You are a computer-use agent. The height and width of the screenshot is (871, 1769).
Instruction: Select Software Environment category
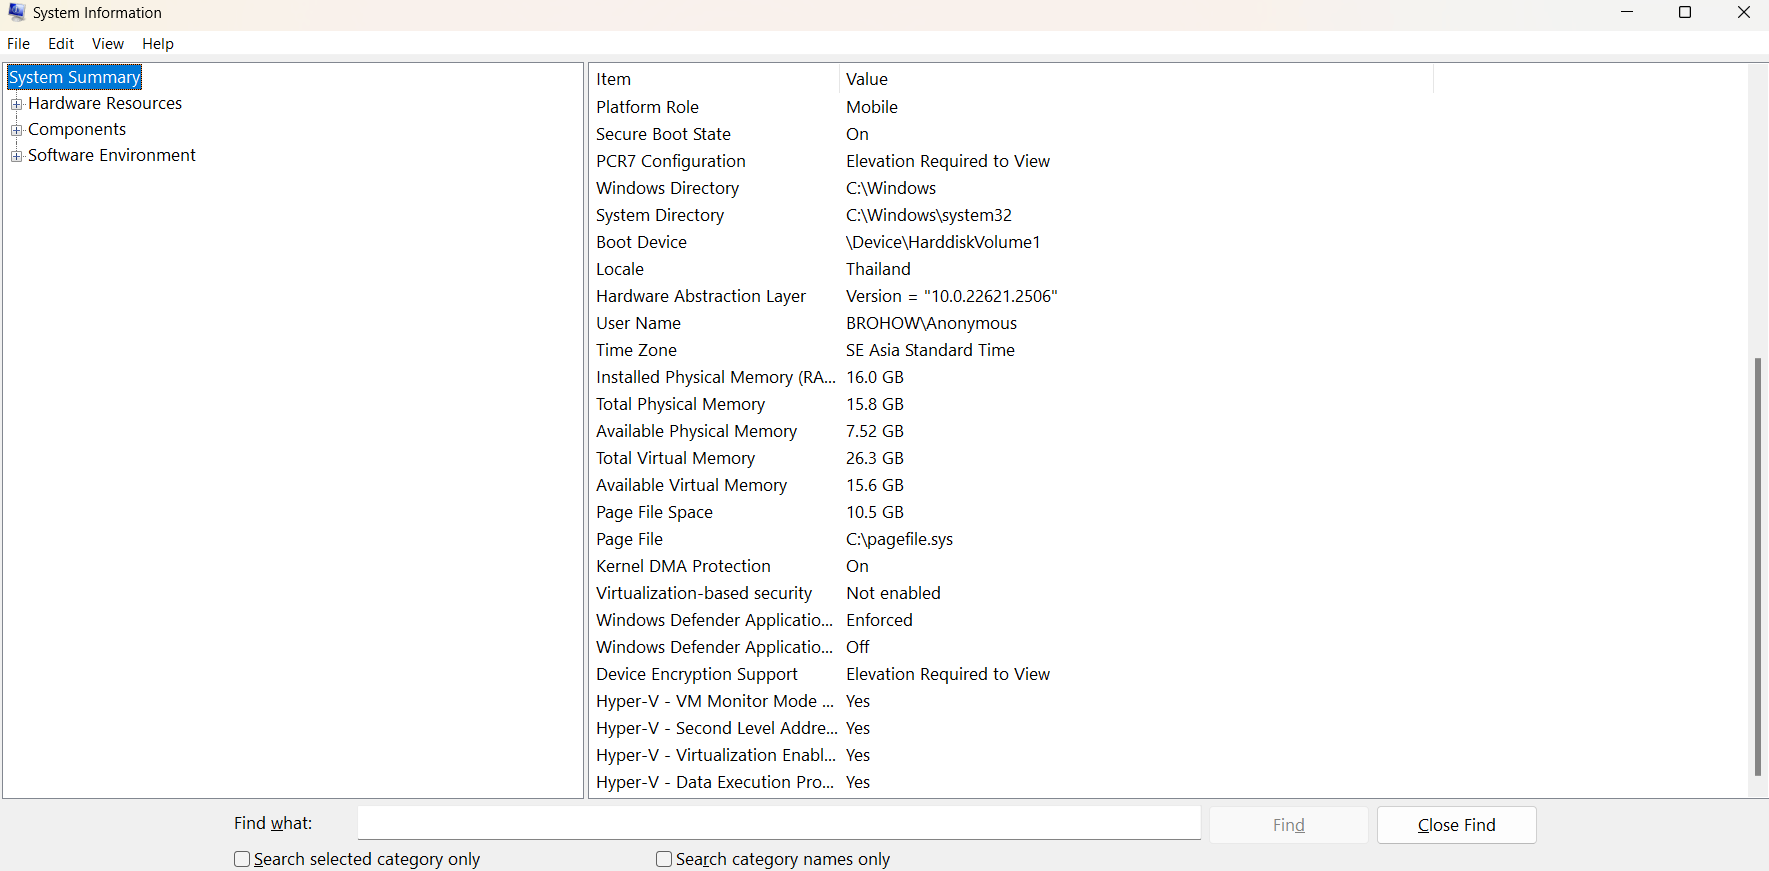click(112, 155)
